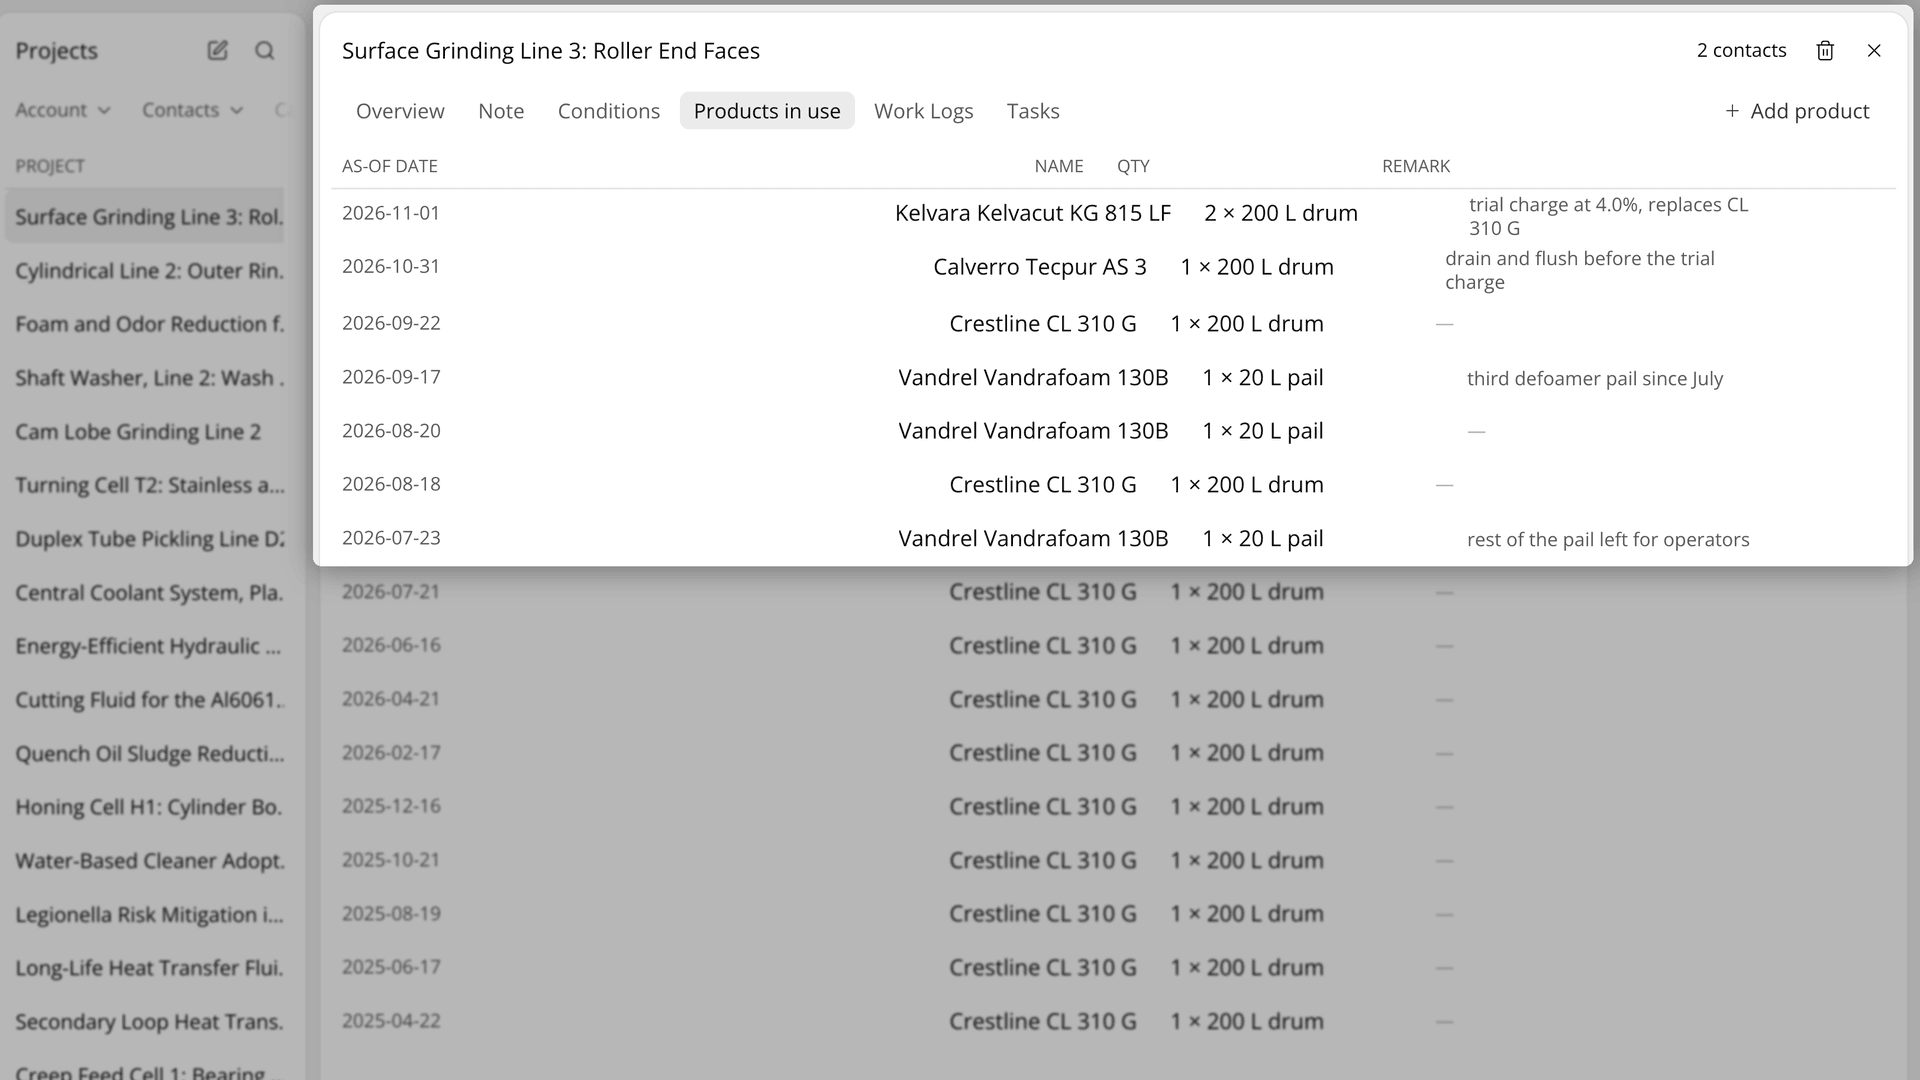Open the Conditions tab
Image resolution: width=1920 pixels, height=1080 pixels.
click(x=609, y=111)
